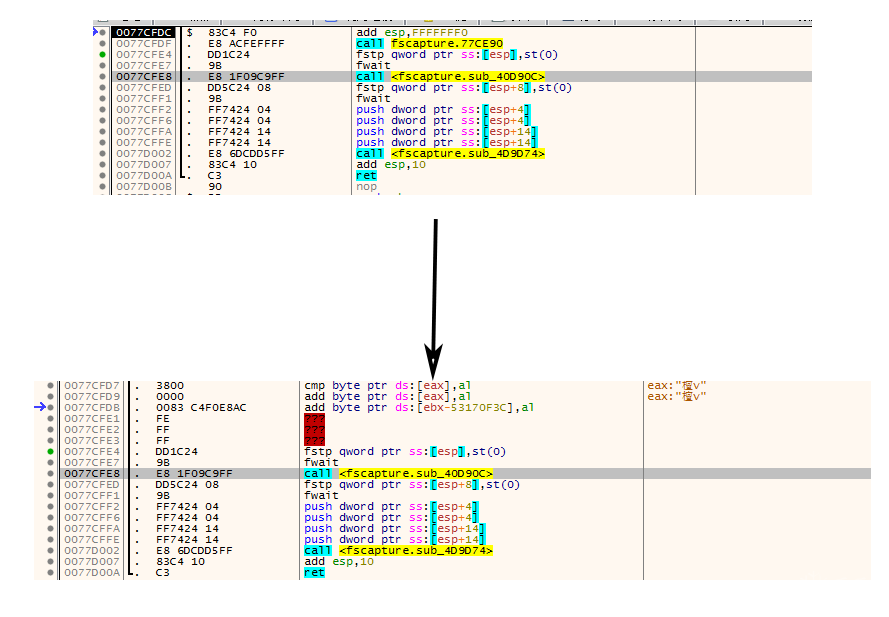Toggle breakpoint bullet at 0077D00A in lower listing
The height and width of the screenshot is (617, 889).
pyautogui.click(x=50, y=573)
